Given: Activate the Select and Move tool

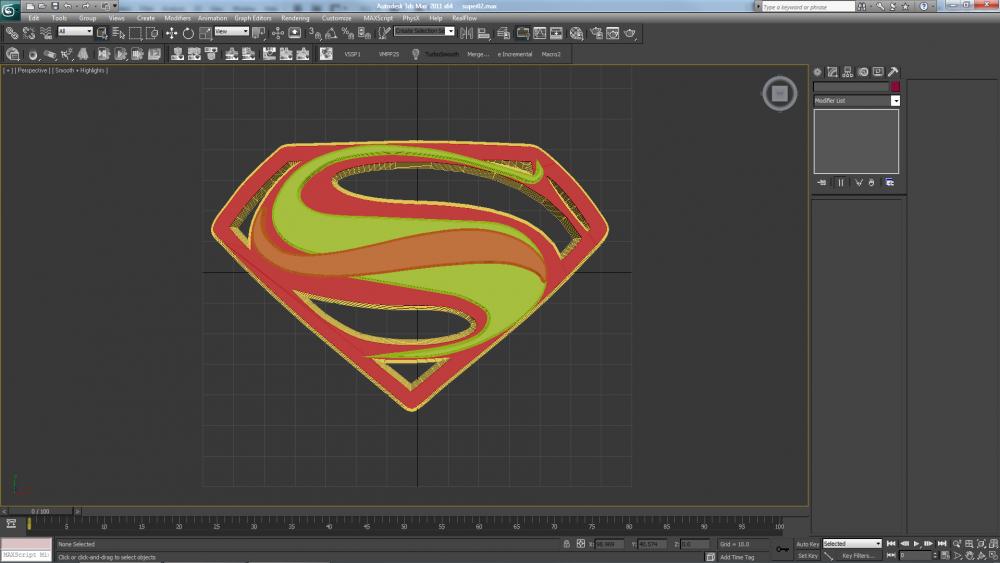Looking at the screenshot, I should 172,33.
